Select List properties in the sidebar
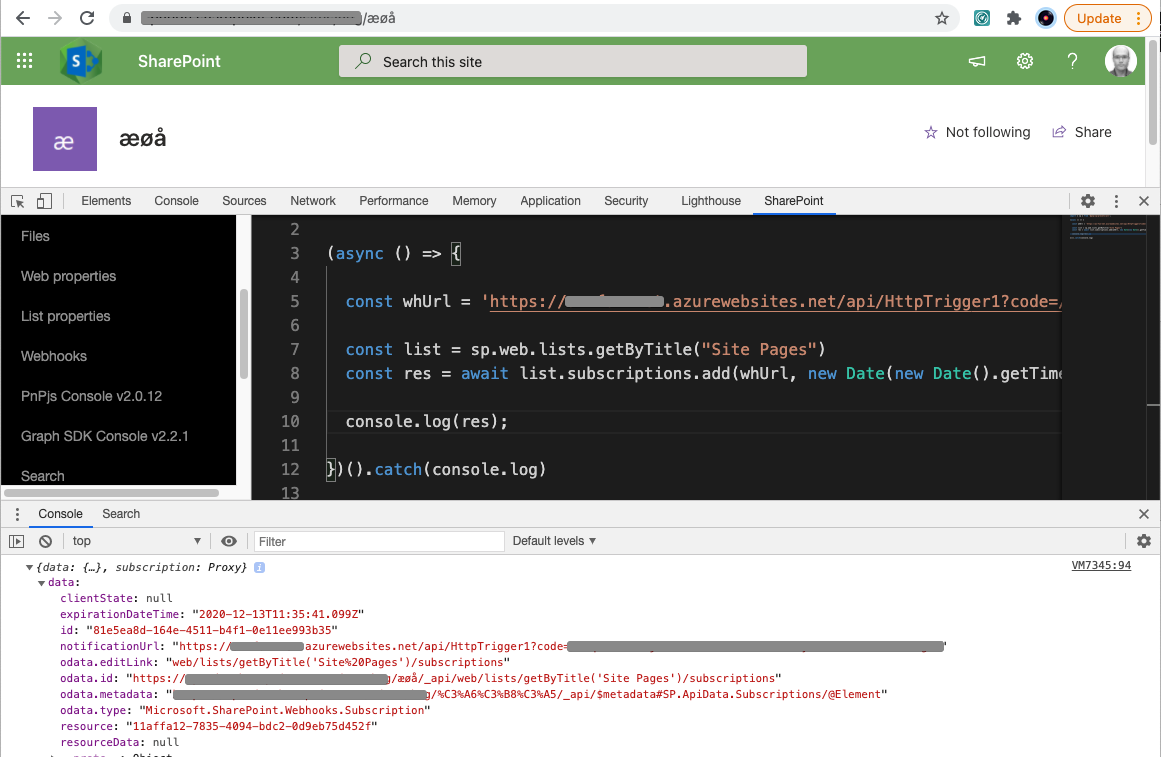Image resolution: width=1161 pixels, height=757 pixels. click(x=66, y=316)
